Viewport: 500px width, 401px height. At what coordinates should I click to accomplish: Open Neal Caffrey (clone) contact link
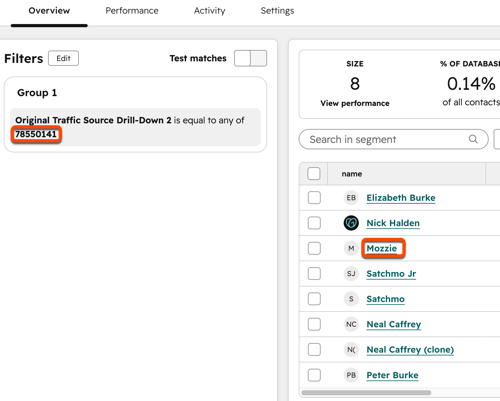coord(410,350)
